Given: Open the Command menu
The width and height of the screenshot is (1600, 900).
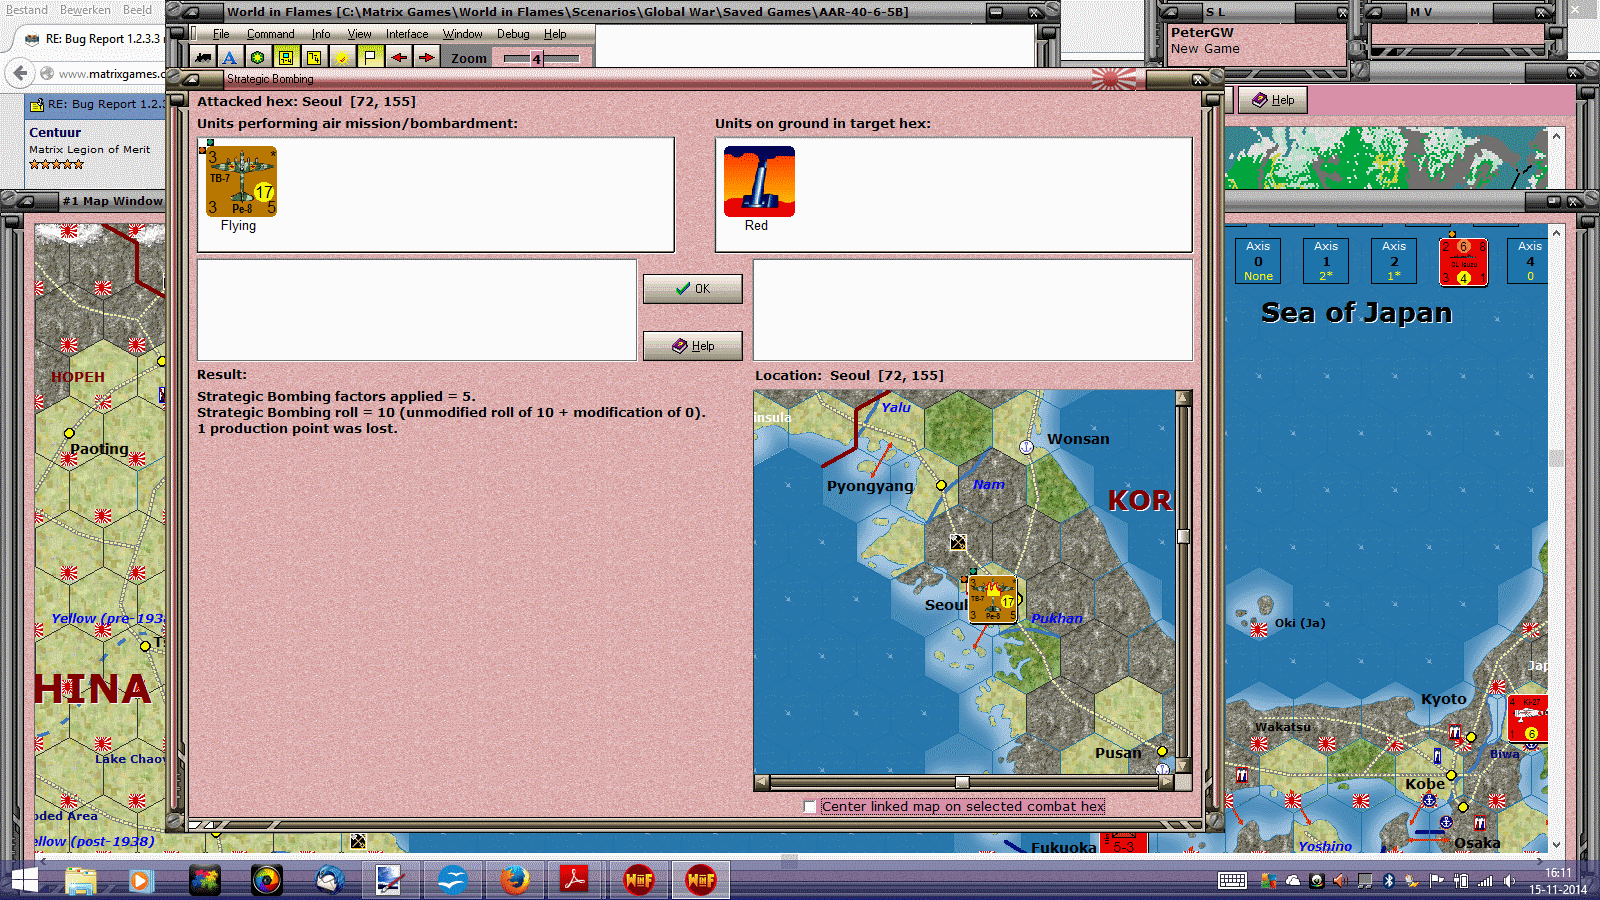Looking at the screenshot, I should (270, 34).
